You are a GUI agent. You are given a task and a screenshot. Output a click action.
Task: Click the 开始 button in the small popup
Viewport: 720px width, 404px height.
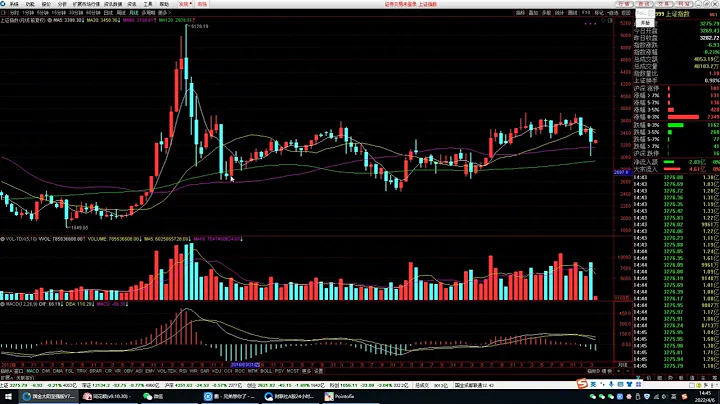click(646, 23)
